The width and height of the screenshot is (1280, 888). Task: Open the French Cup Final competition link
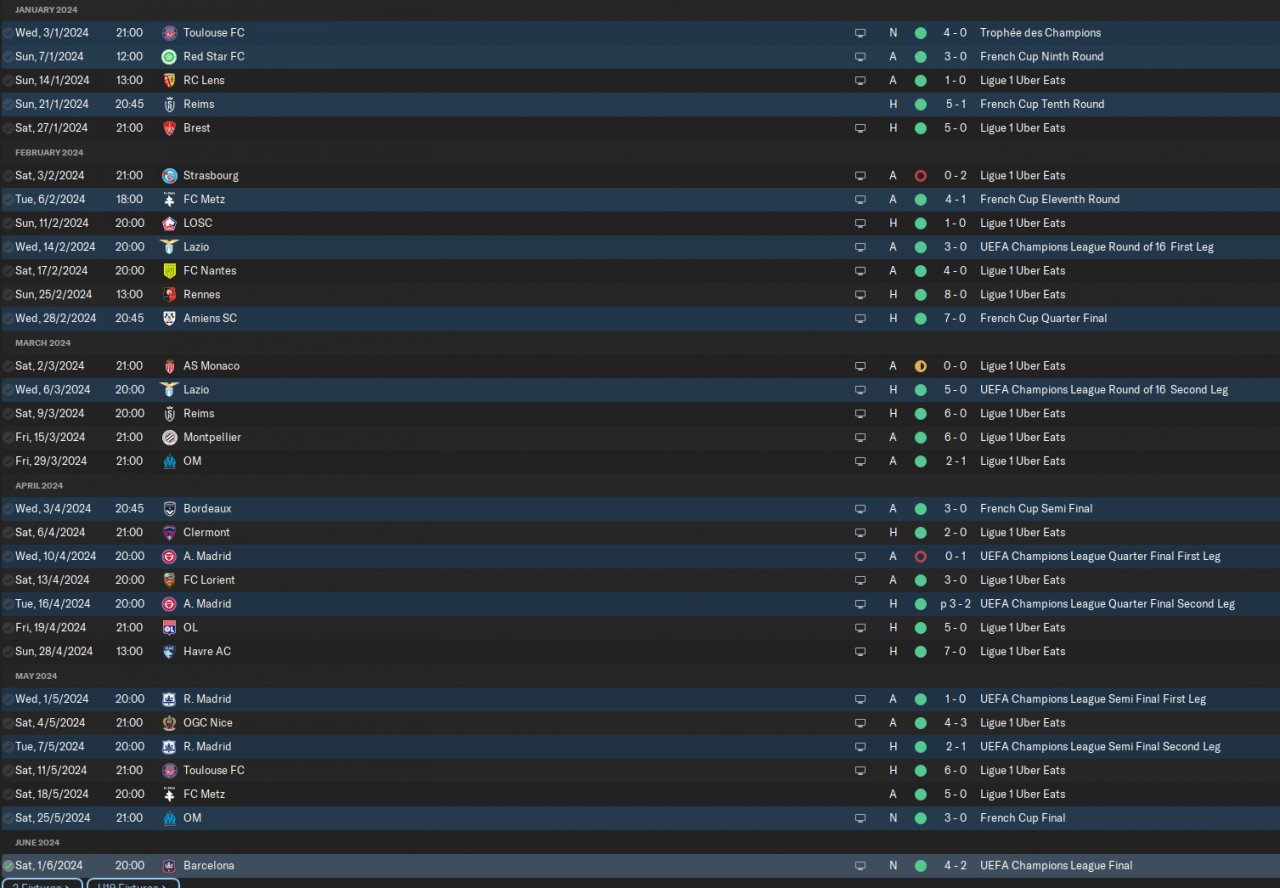click(x=1023, y=818)
